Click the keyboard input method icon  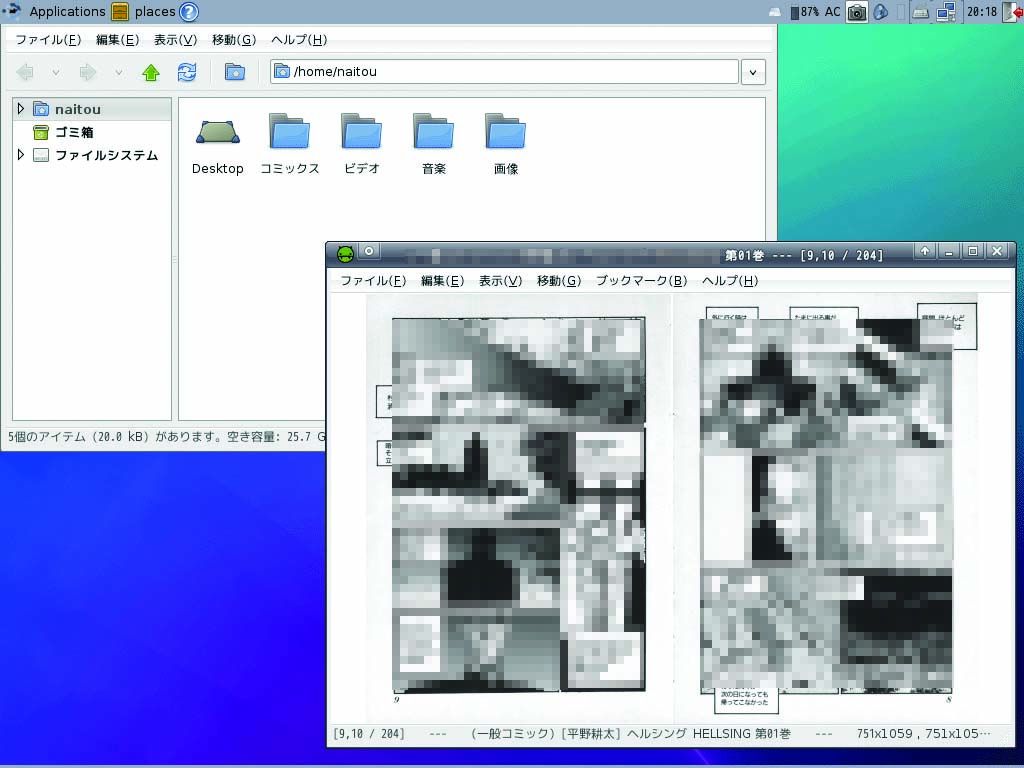920,11
